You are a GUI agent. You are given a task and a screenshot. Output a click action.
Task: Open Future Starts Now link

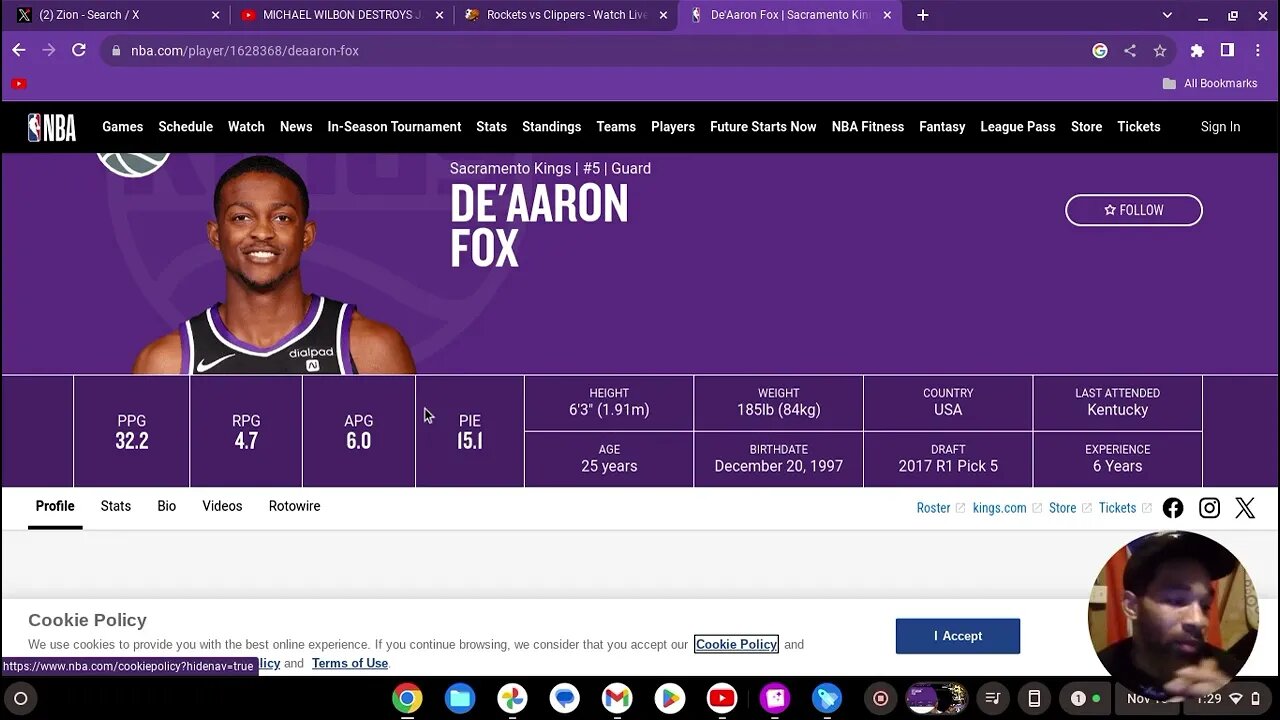763,127
